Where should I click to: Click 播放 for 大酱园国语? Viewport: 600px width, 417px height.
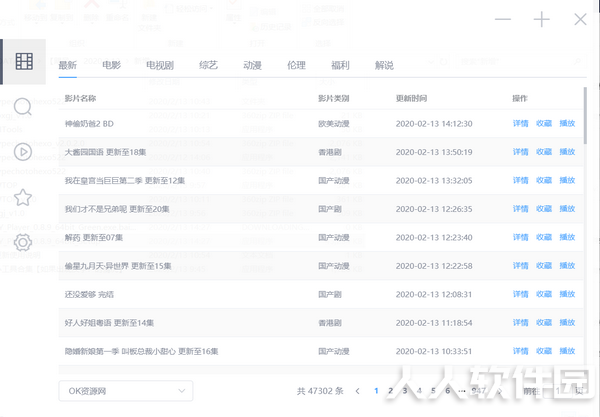(x=567, y=152)
